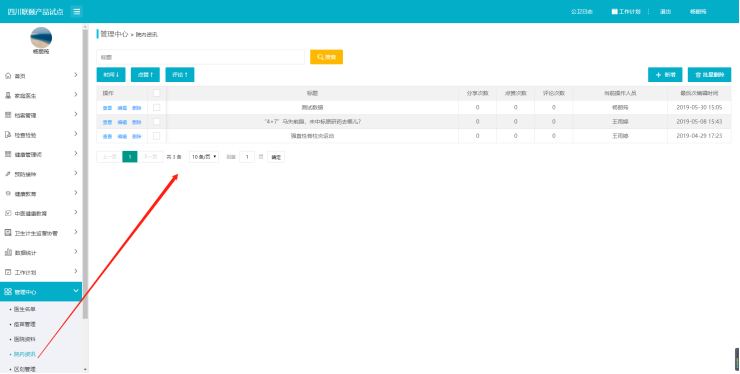Image resolution: width=740 pixels, height=374 pixels.
Task: Click the 下一页 next page button
Action: 150,157
